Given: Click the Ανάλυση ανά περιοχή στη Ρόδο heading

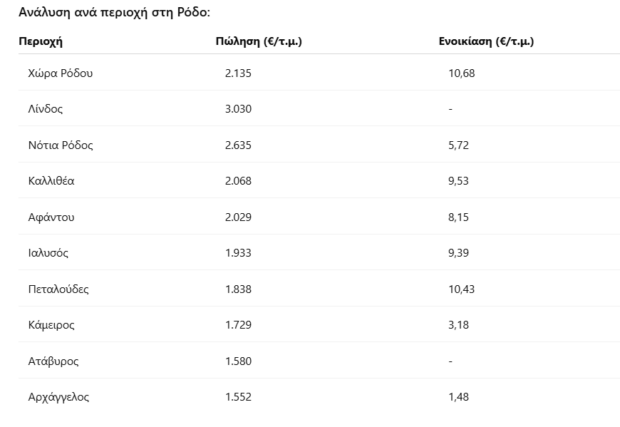Looking at the screenshot, I should [x=114, y=13].
